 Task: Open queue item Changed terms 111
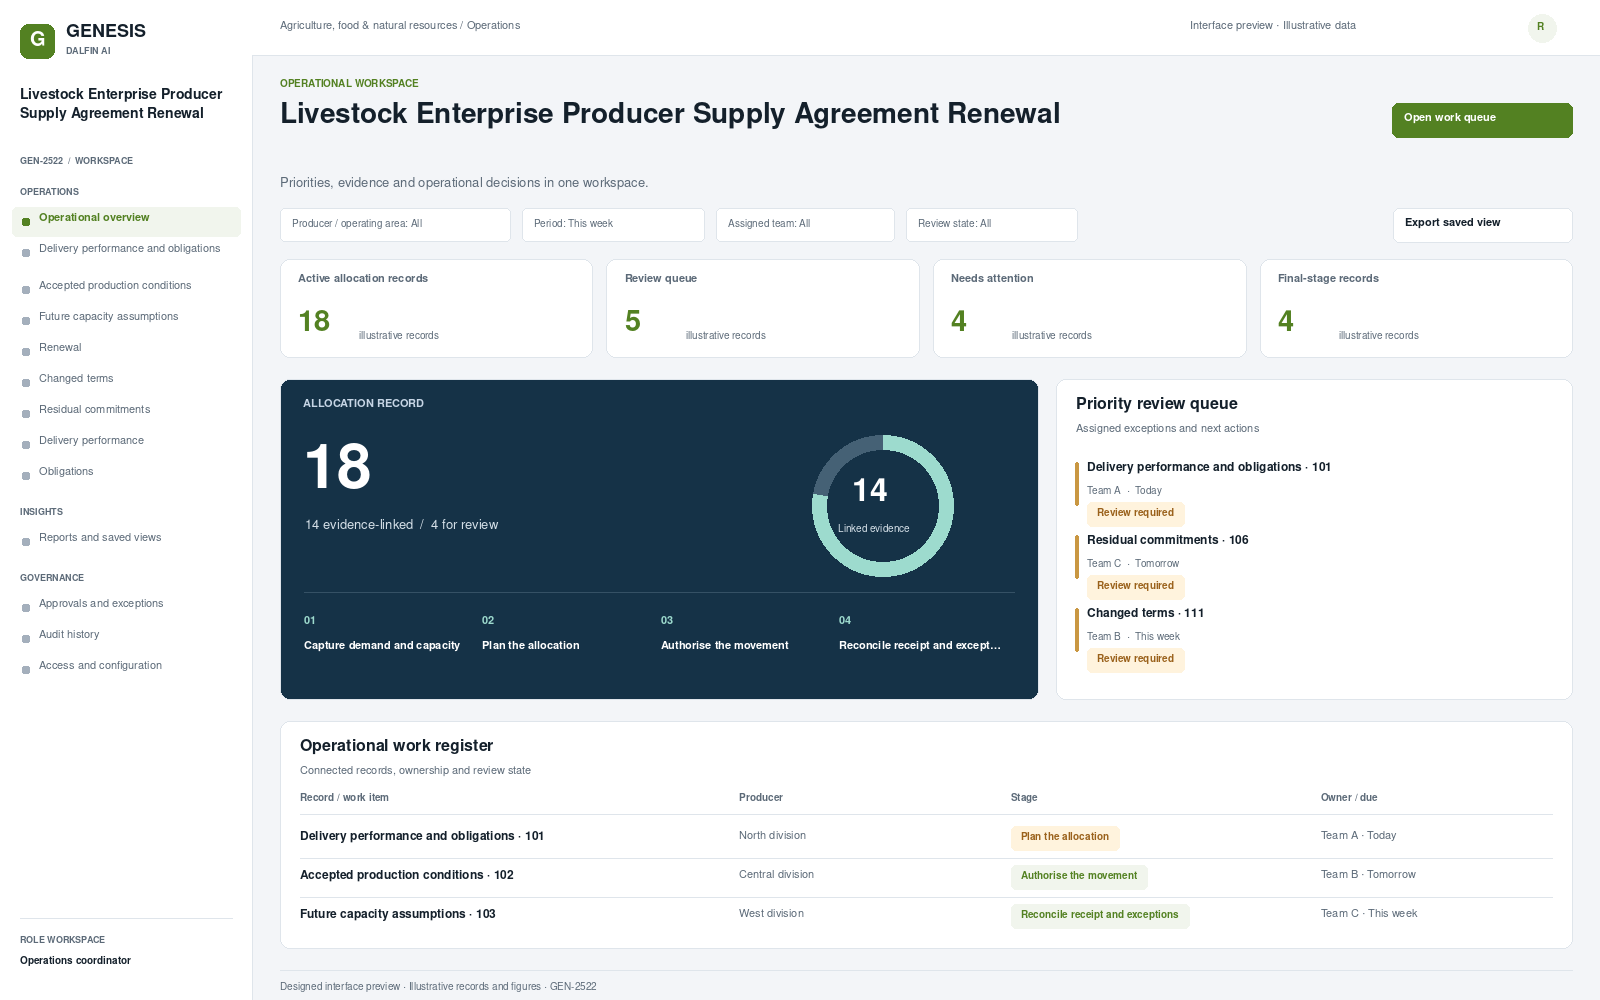pyautogui.click(x=1146, y=613)
